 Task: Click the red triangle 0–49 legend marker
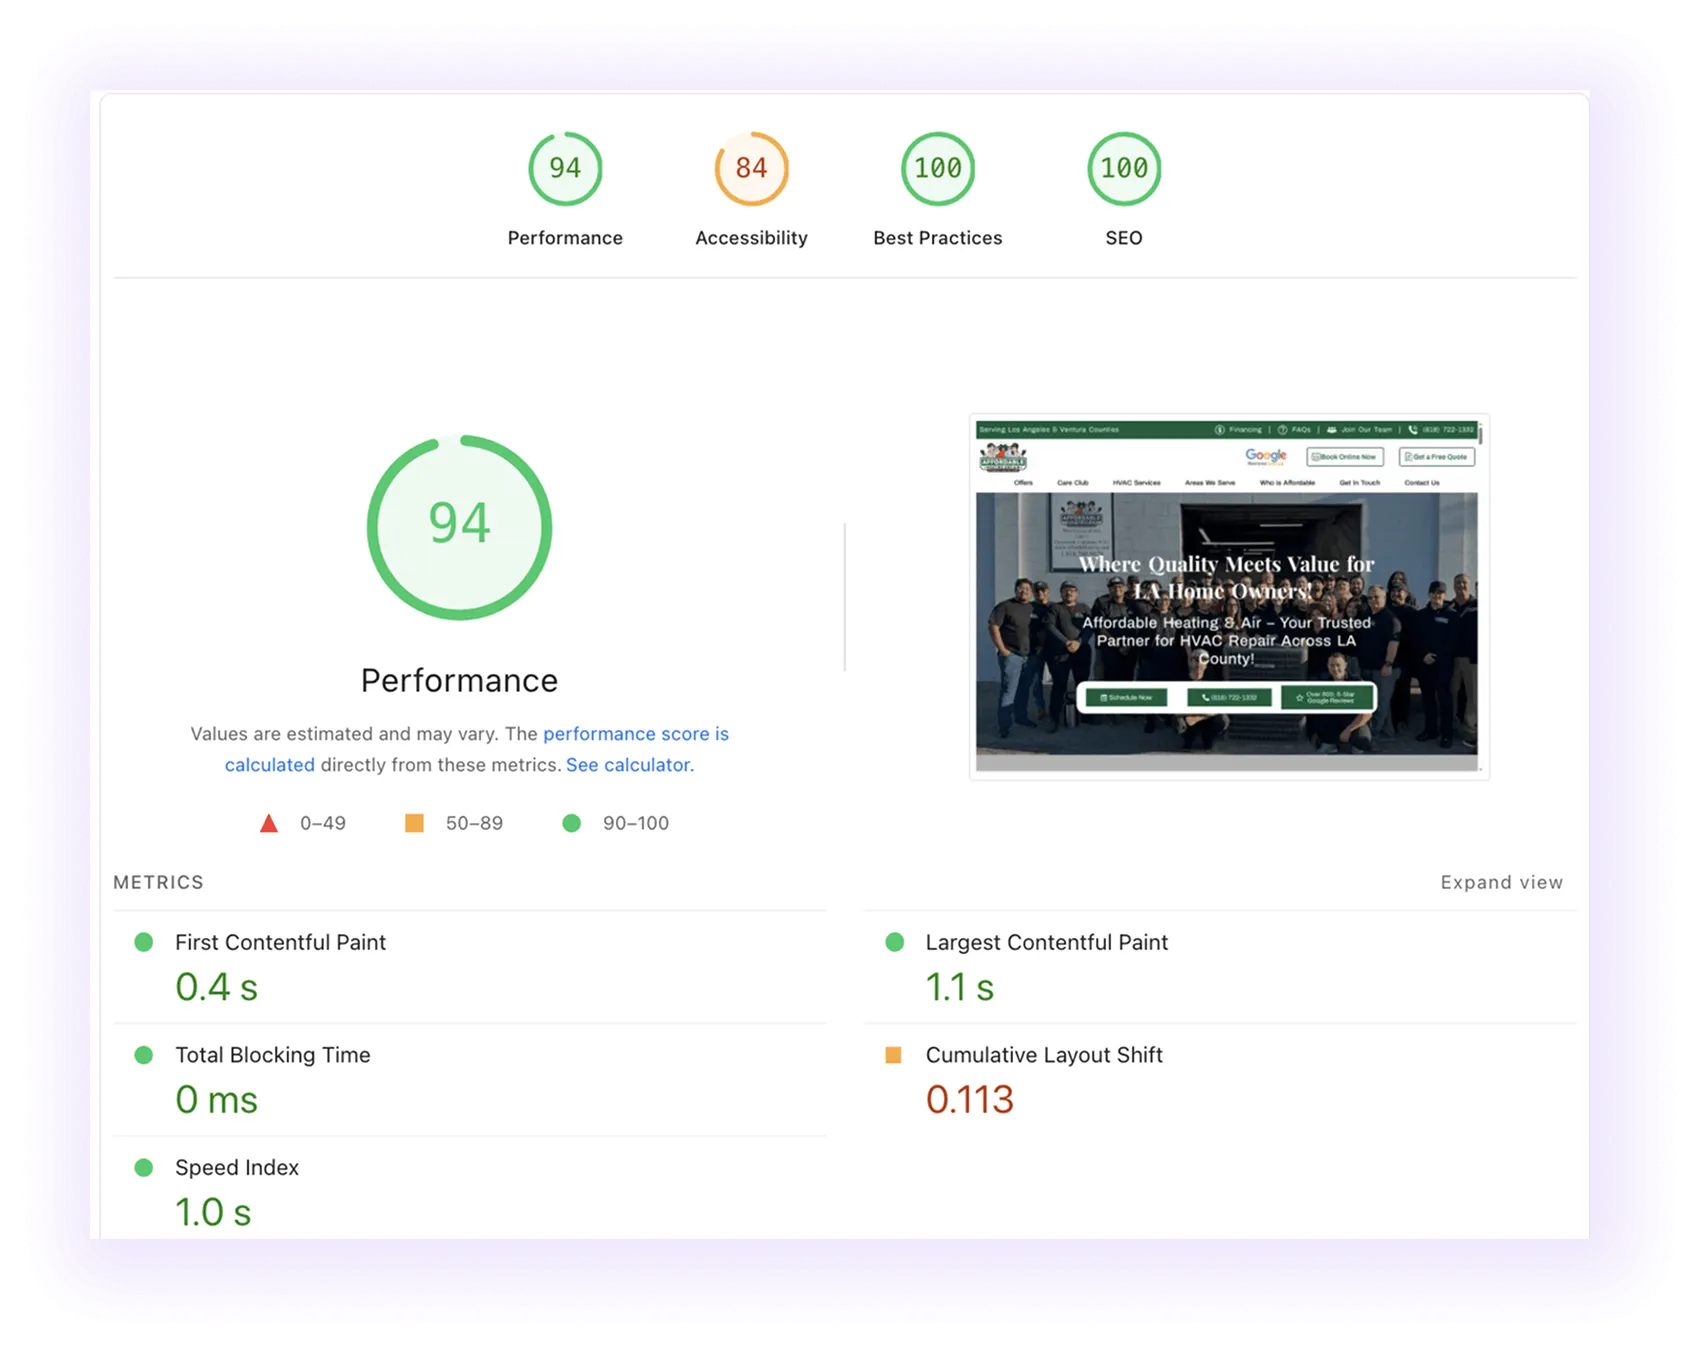coord(268,823)
